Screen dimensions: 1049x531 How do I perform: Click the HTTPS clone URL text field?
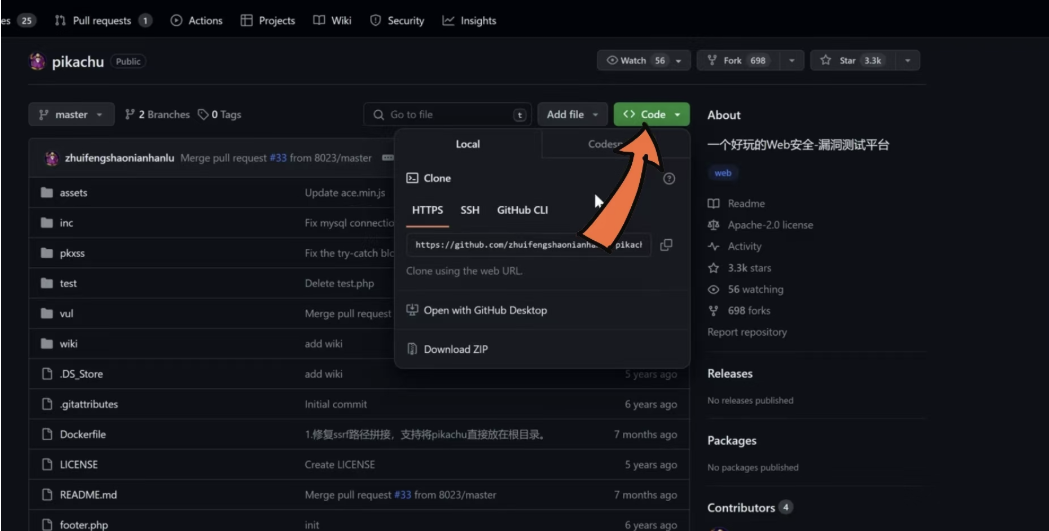(529, 245)
